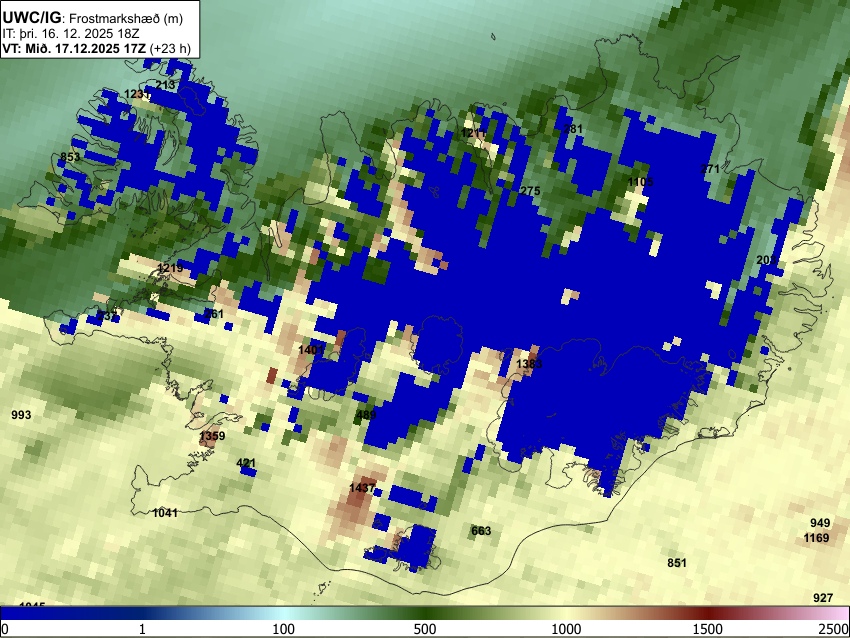Click the map value 421
The image size is (850, 638).
[x=246, y=463]
